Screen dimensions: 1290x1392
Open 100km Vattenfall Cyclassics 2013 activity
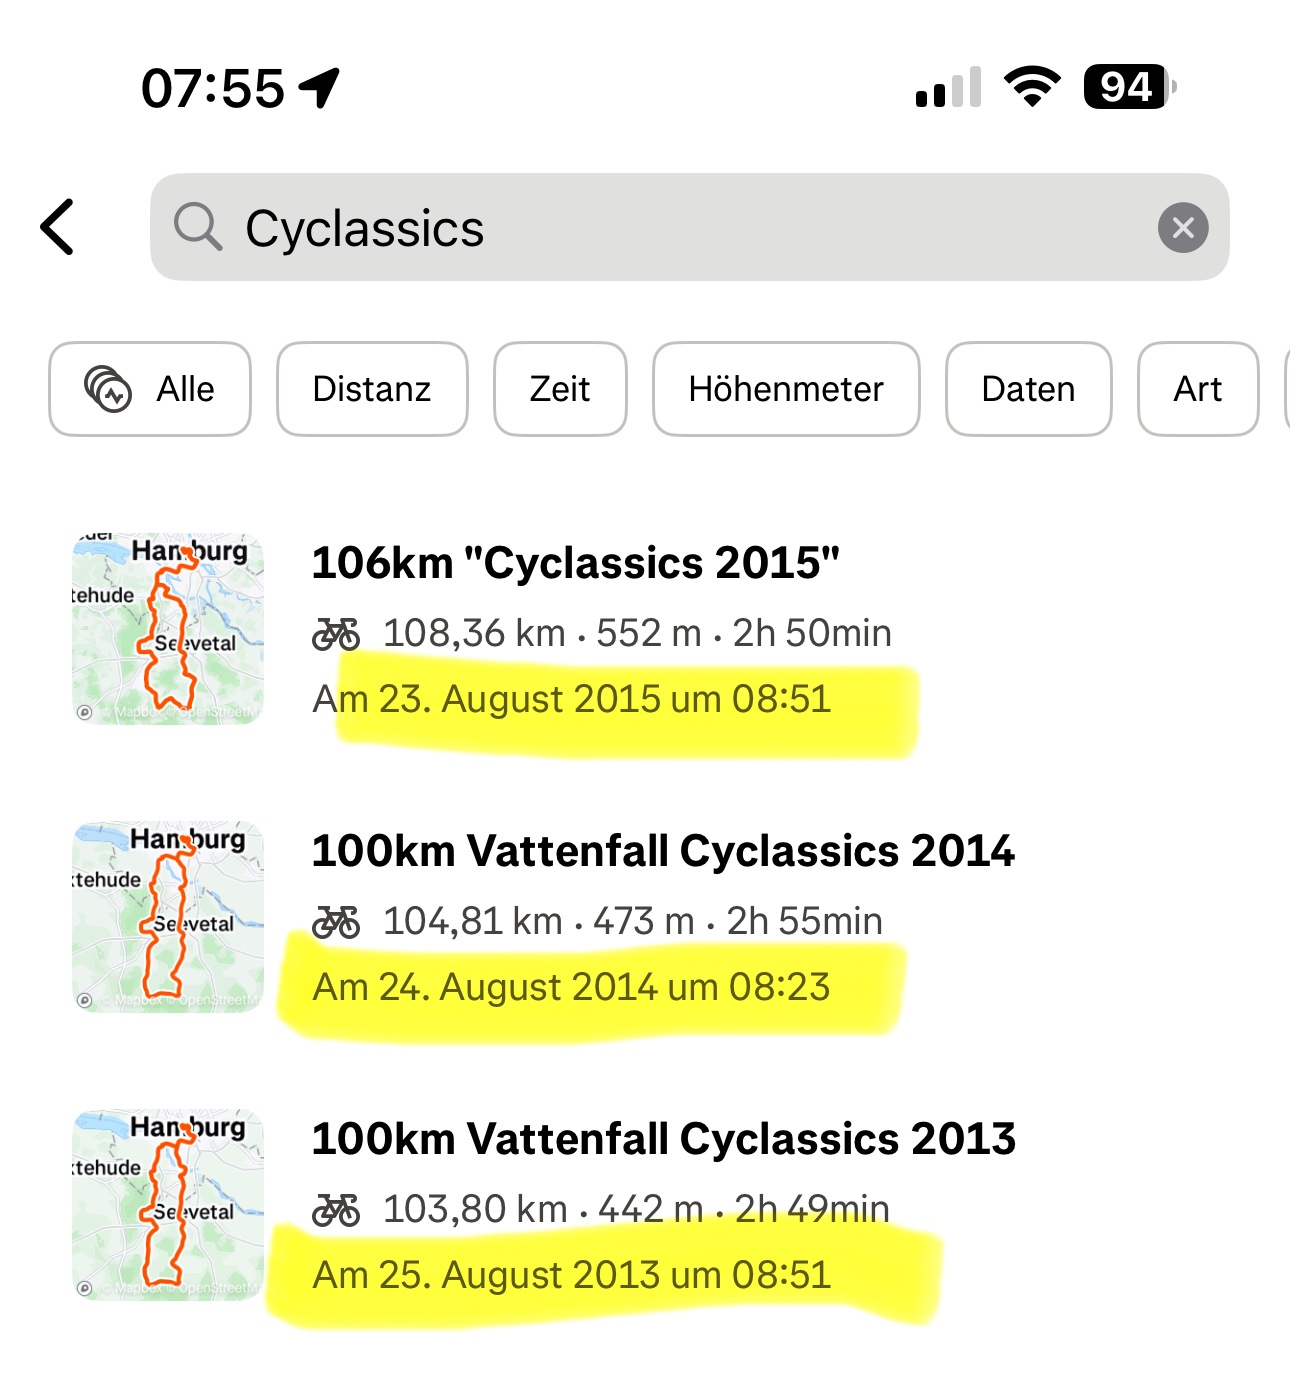[x=663, y=1139]
